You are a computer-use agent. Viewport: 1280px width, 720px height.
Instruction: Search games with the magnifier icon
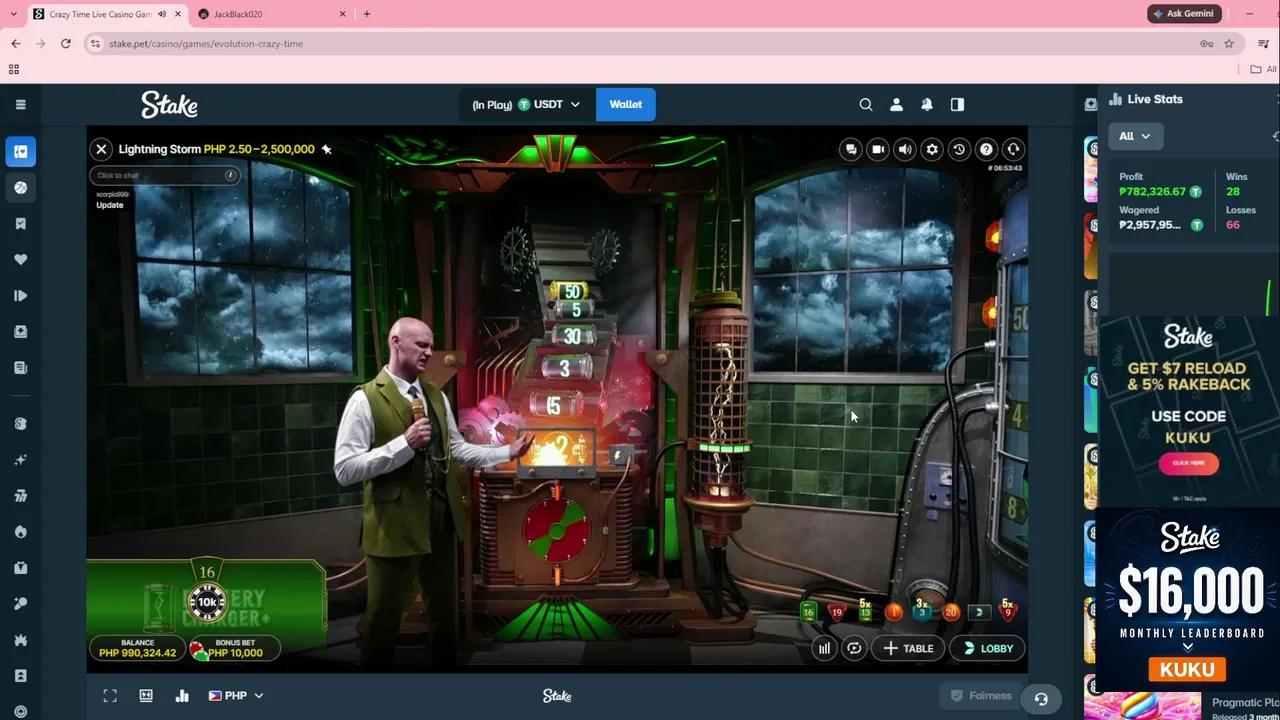[866, 104]
